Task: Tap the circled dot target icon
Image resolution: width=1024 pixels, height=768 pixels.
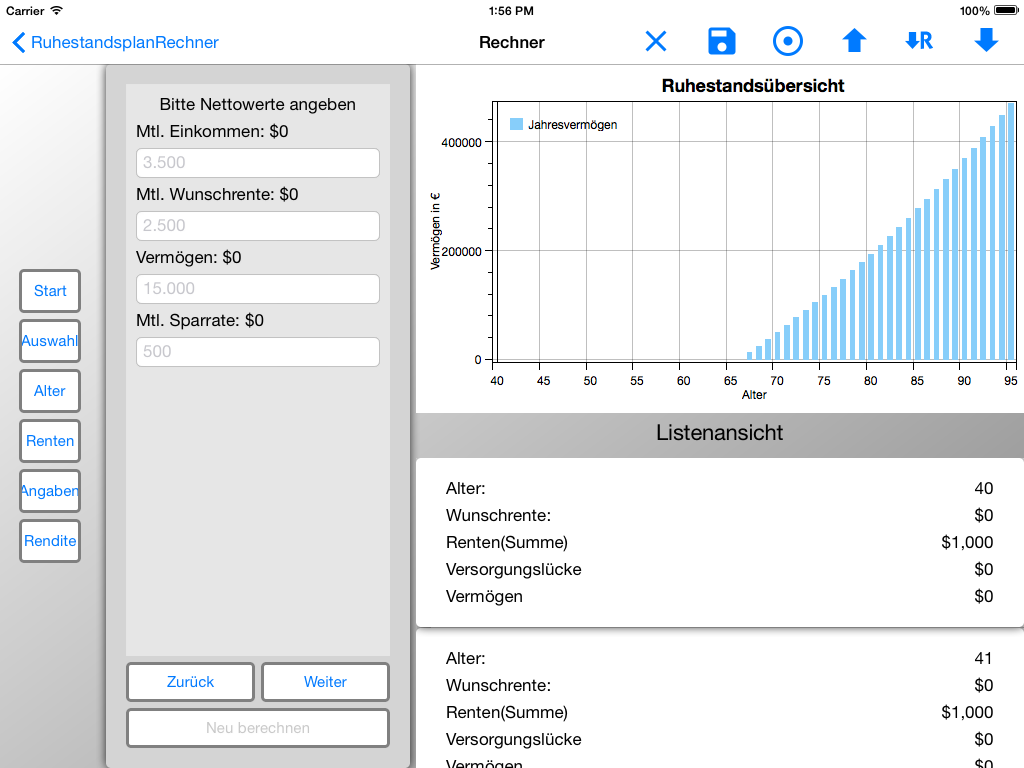Action: point(788,41)
